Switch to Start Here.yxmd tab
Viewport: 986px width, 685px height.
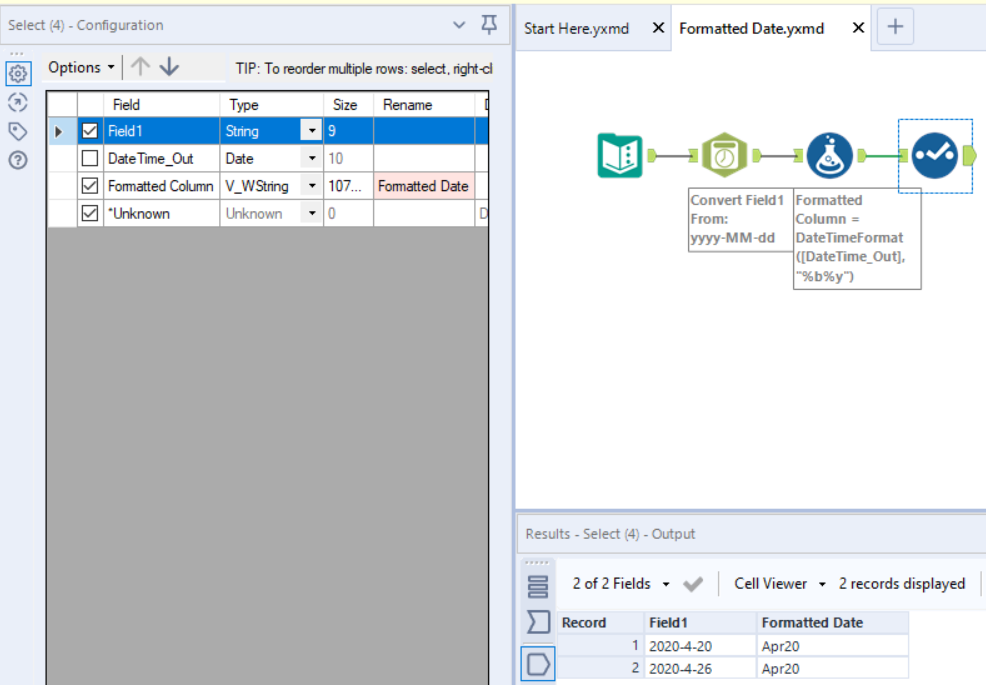pos(577,29)
